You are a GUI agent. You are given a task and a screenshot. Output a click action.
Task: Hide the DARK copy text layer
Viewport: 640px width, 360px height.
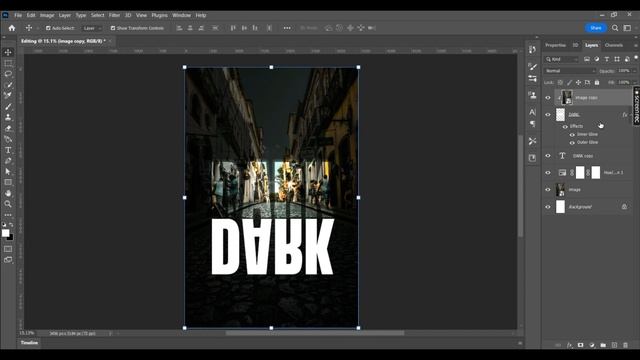click(x=548, y=156)
